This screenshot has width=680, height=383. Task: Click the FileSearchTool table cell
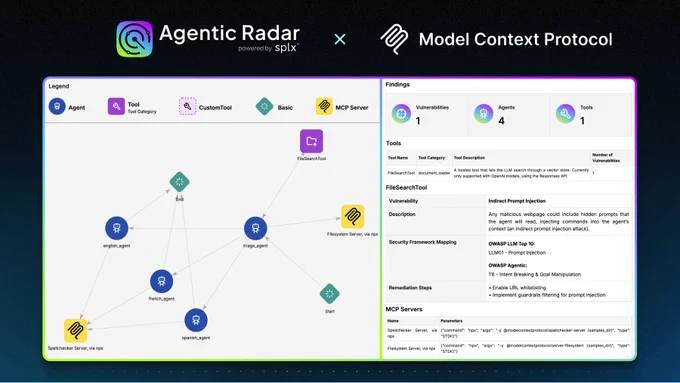[401, 173]
